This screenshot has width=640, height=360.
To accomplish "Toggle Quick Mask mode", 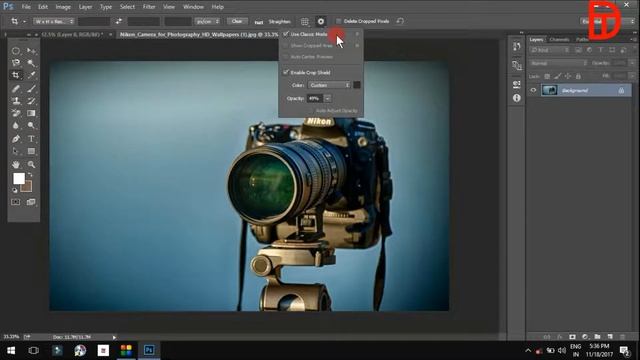I will [16, 202].
